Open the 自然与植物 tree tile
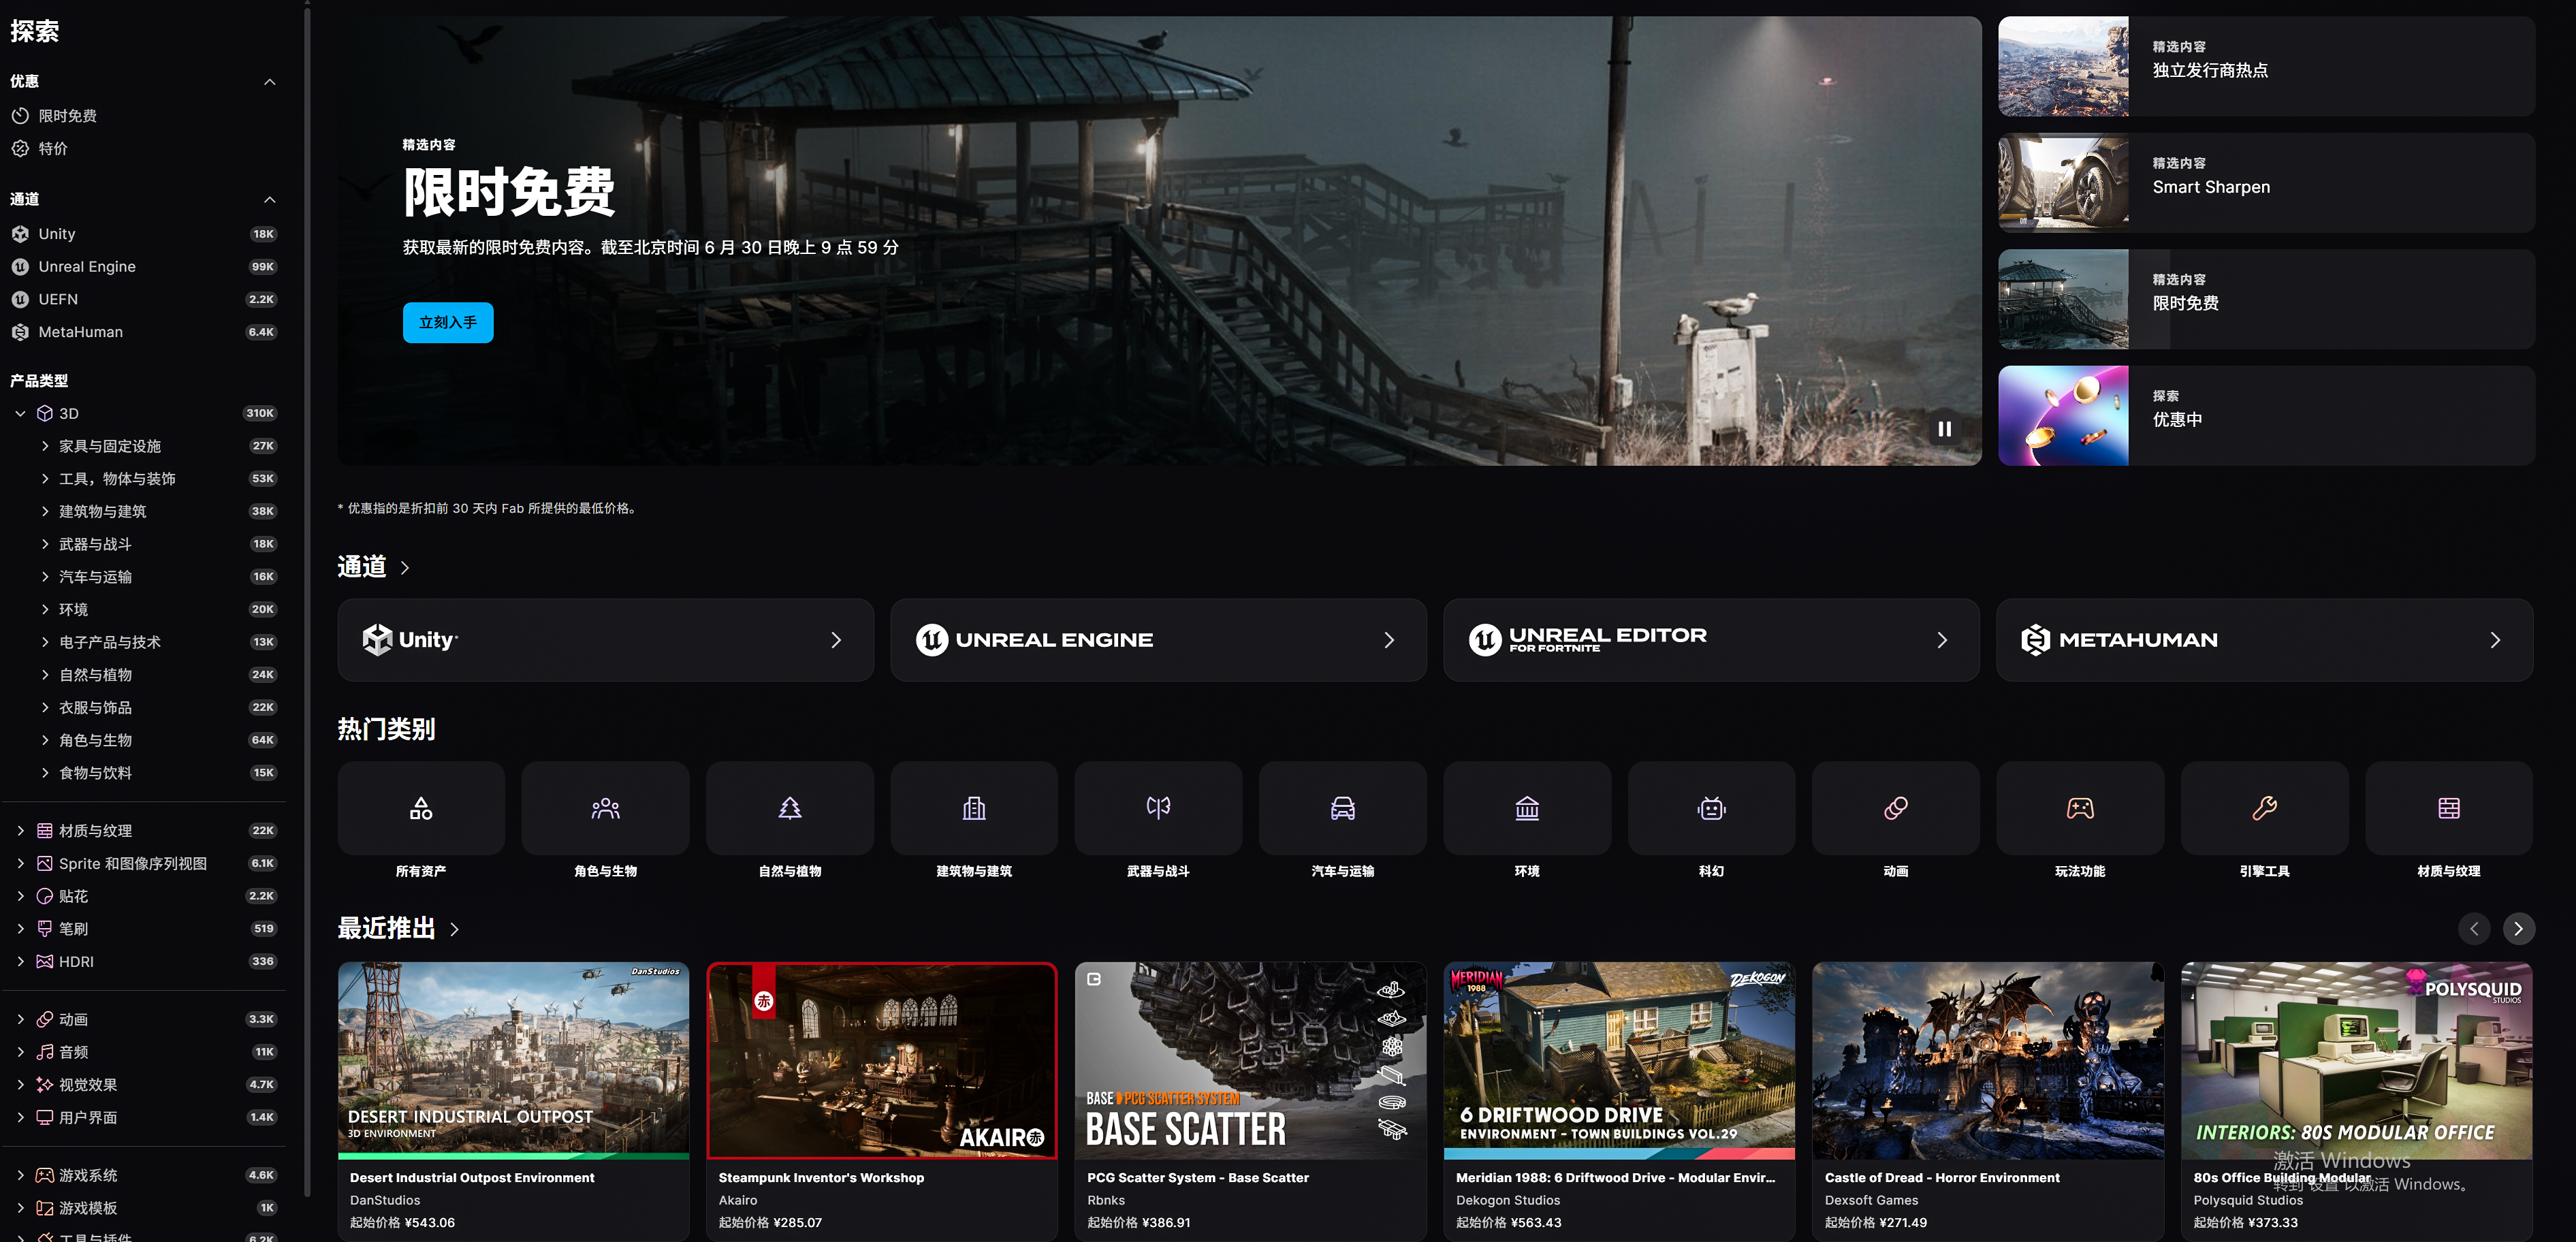The image size is (2576, 1242). (x=790, y=808)
